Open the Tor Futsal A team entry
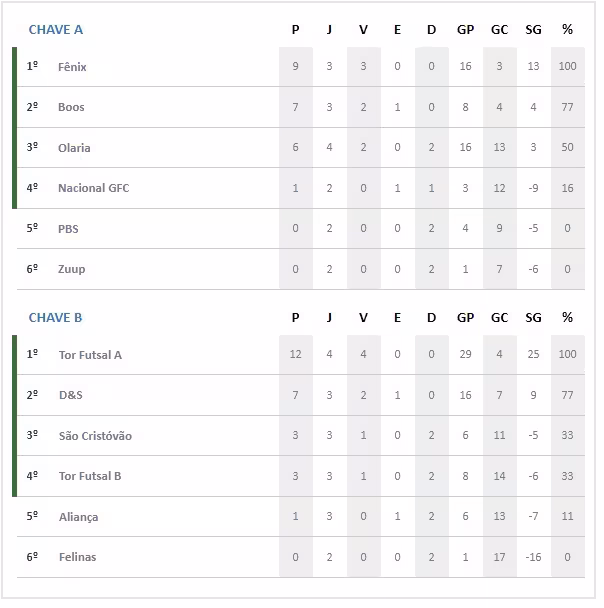Viewport: 604px width, 608px height. point(91,355)
